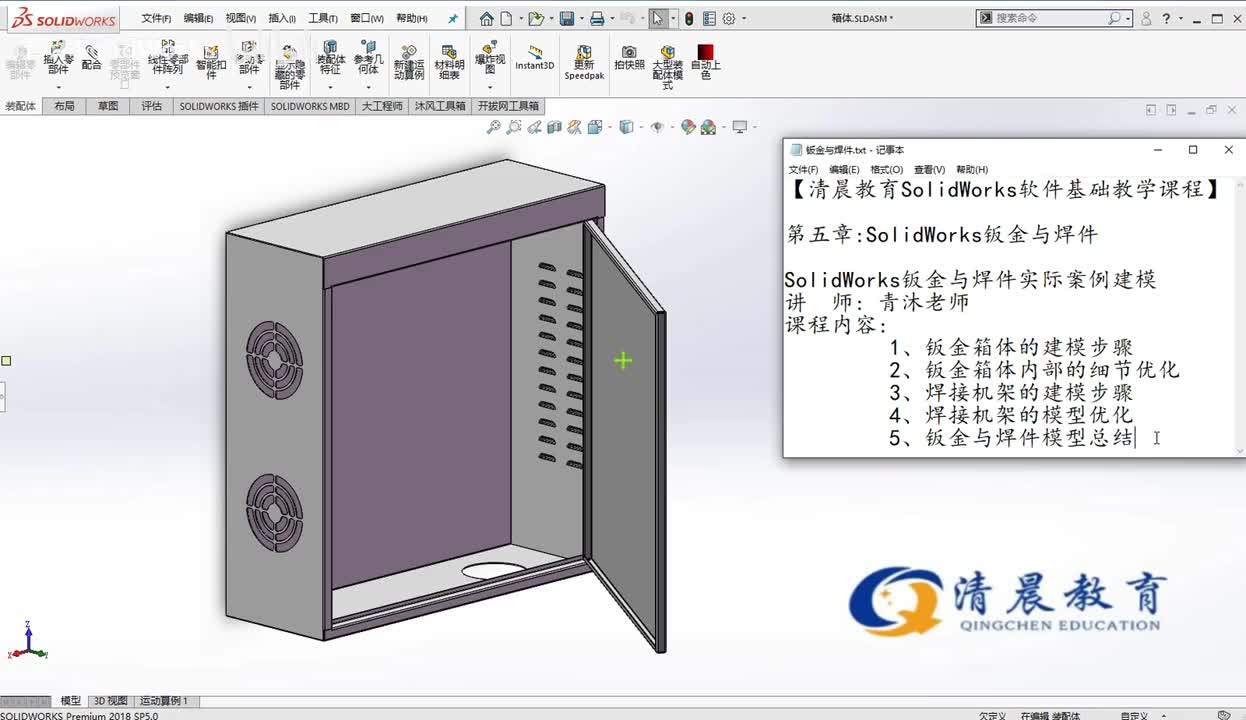
Task: Click the Select cursor tool
Action: pos(657,18)
